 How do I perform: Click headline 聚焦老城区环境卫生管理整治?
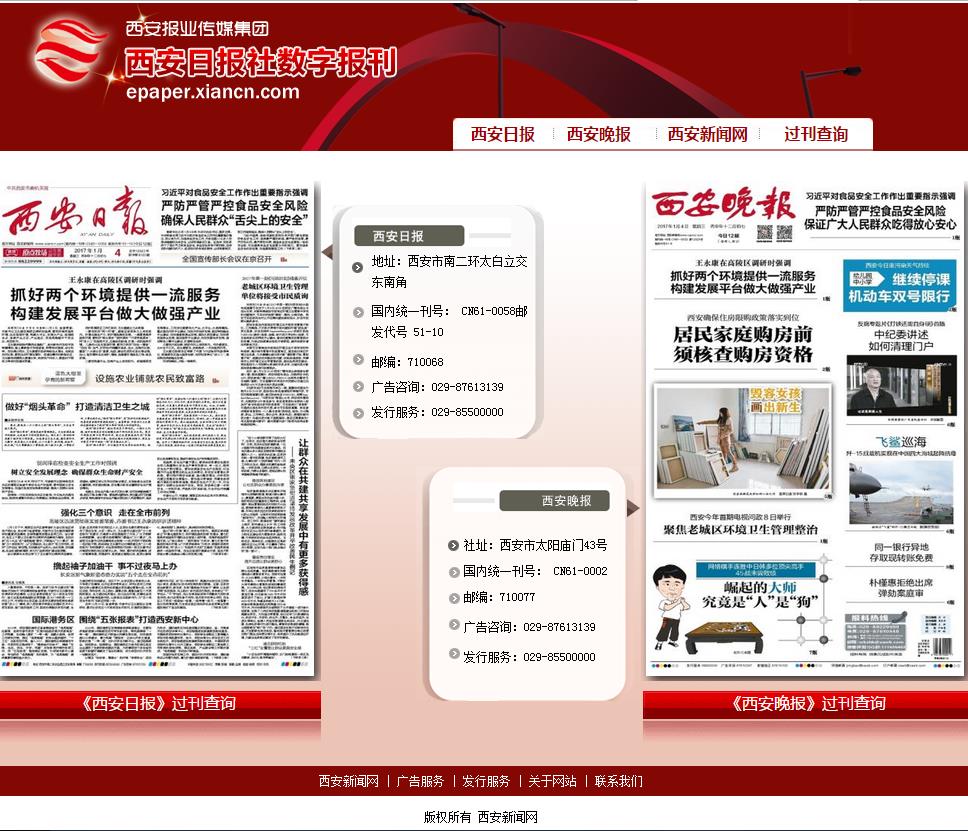click(x=740, y=530)
